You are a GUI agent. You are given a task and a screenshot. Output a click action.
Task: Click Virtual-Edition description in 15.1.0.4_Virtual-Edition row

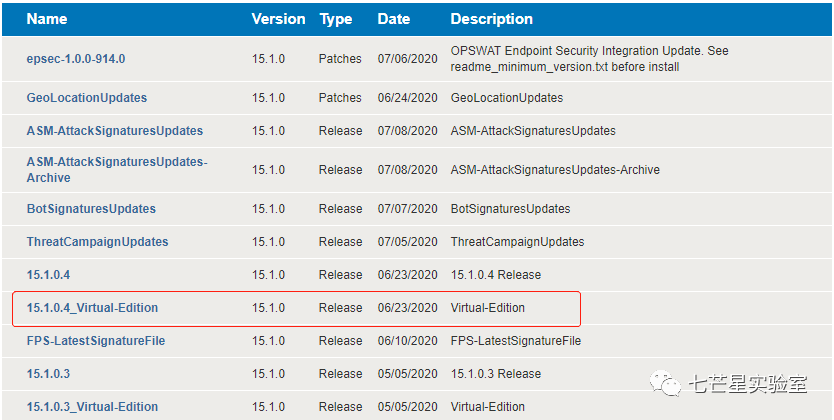[488, 308]
